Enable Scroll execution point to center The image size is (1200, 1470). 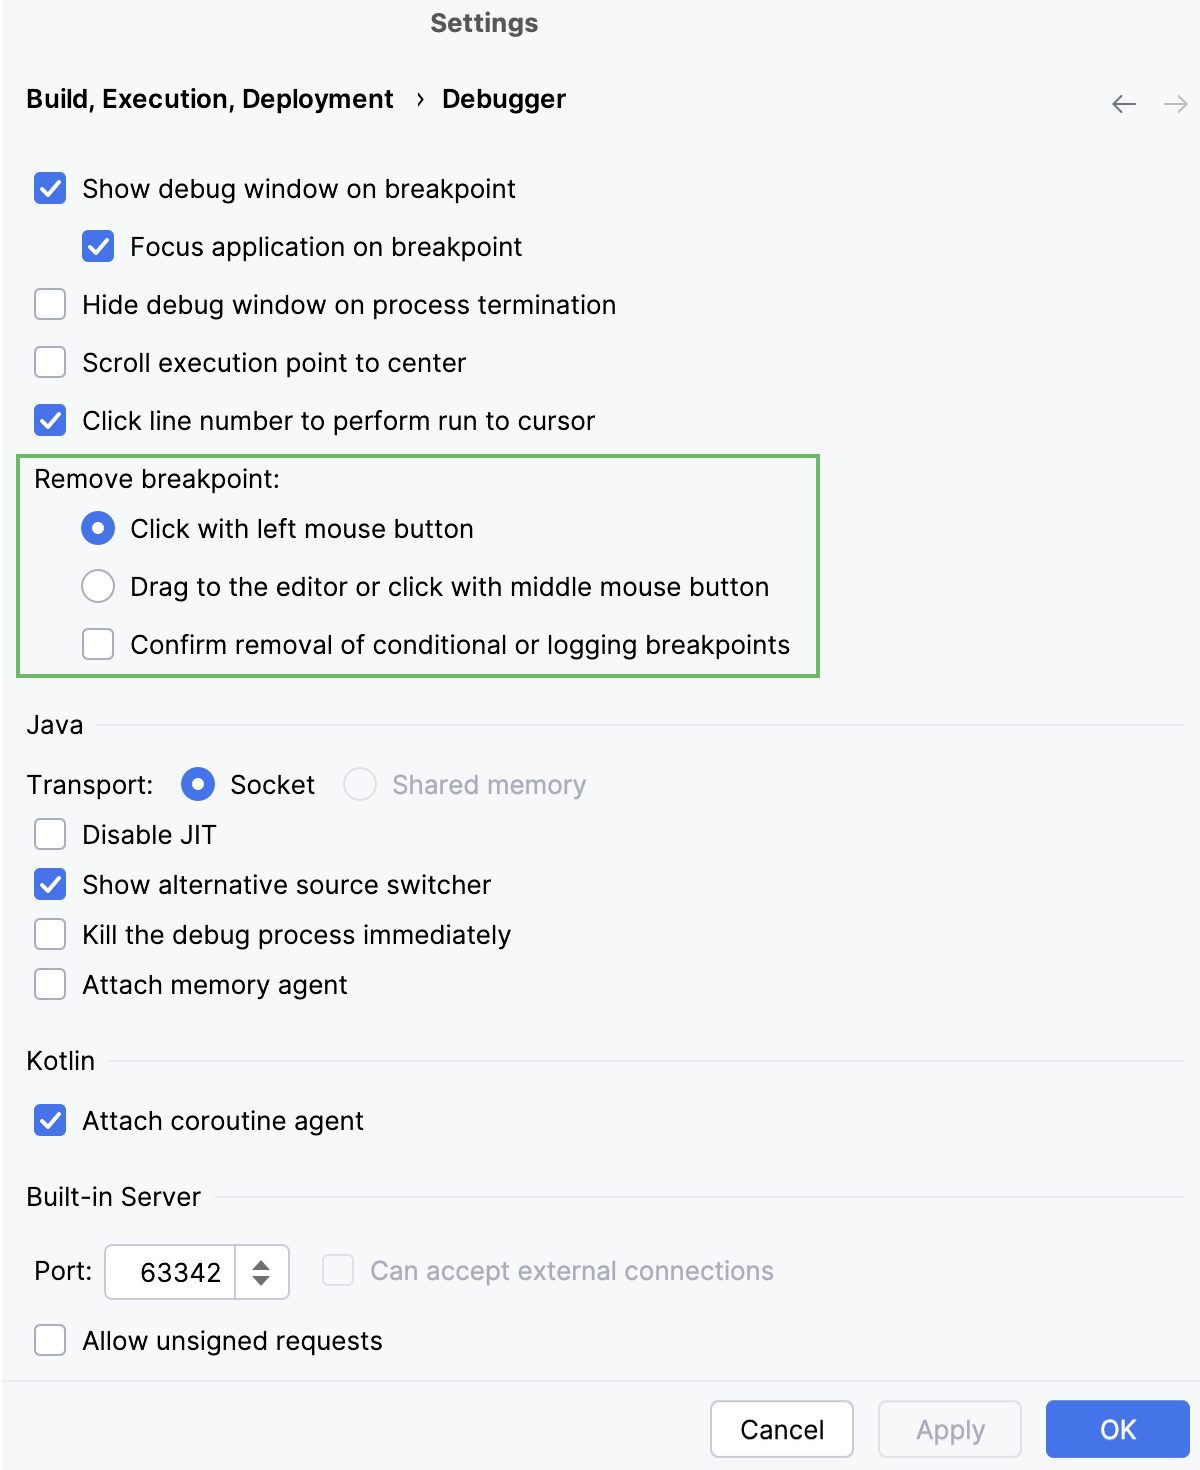49,362
